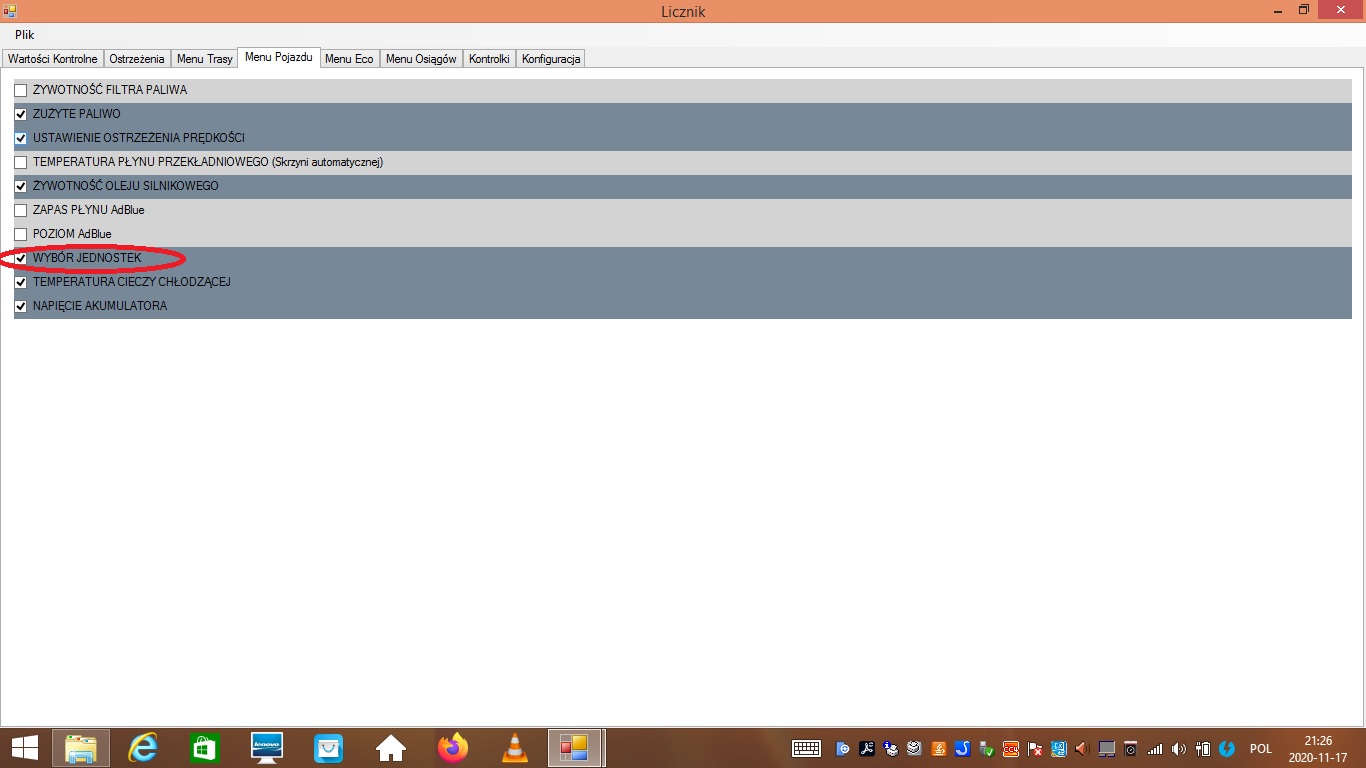Open File Explorer from the taskbar
This screenshot has height=768, width=1366.
(x=81, y=748)
